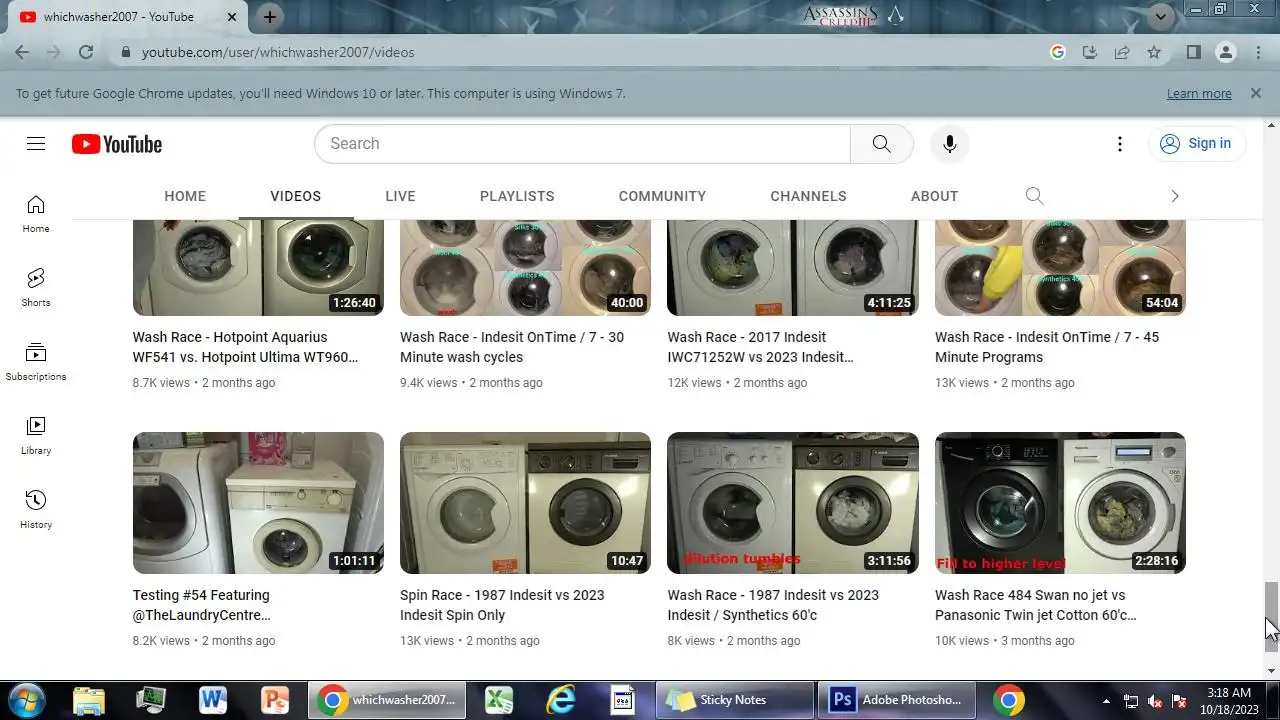Click the YouTube logo
Viewport: 1280px width, 720px height.
click(117, 144)
